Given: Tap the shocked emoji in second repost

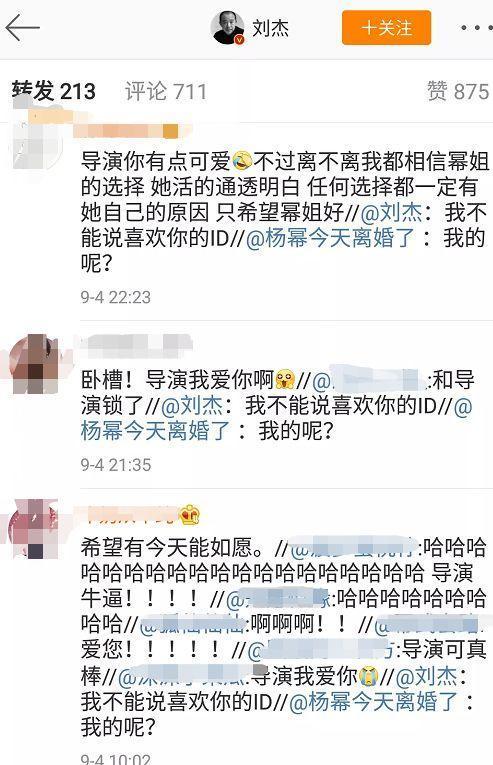Looking at the screenshot, I should 285,380.
